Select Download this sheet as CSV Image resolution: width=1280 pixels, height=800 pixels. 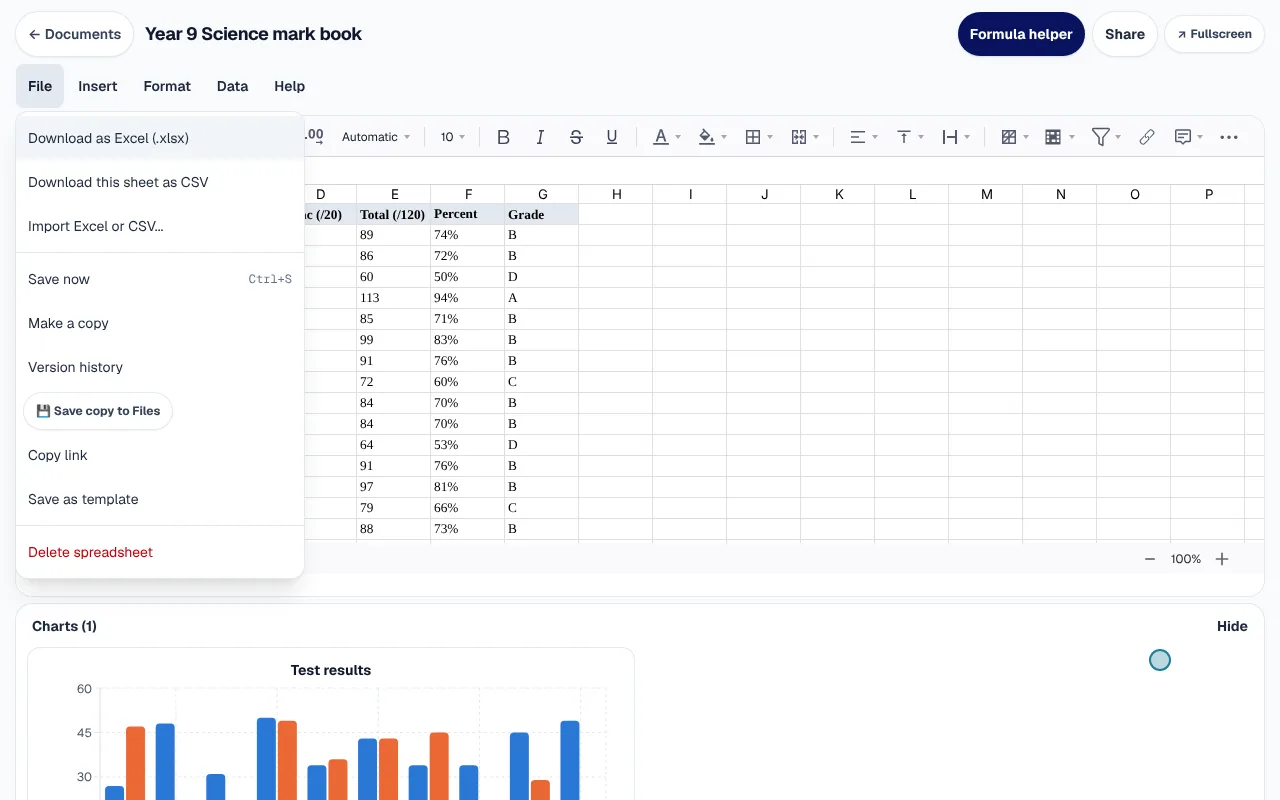click(160, 182)
